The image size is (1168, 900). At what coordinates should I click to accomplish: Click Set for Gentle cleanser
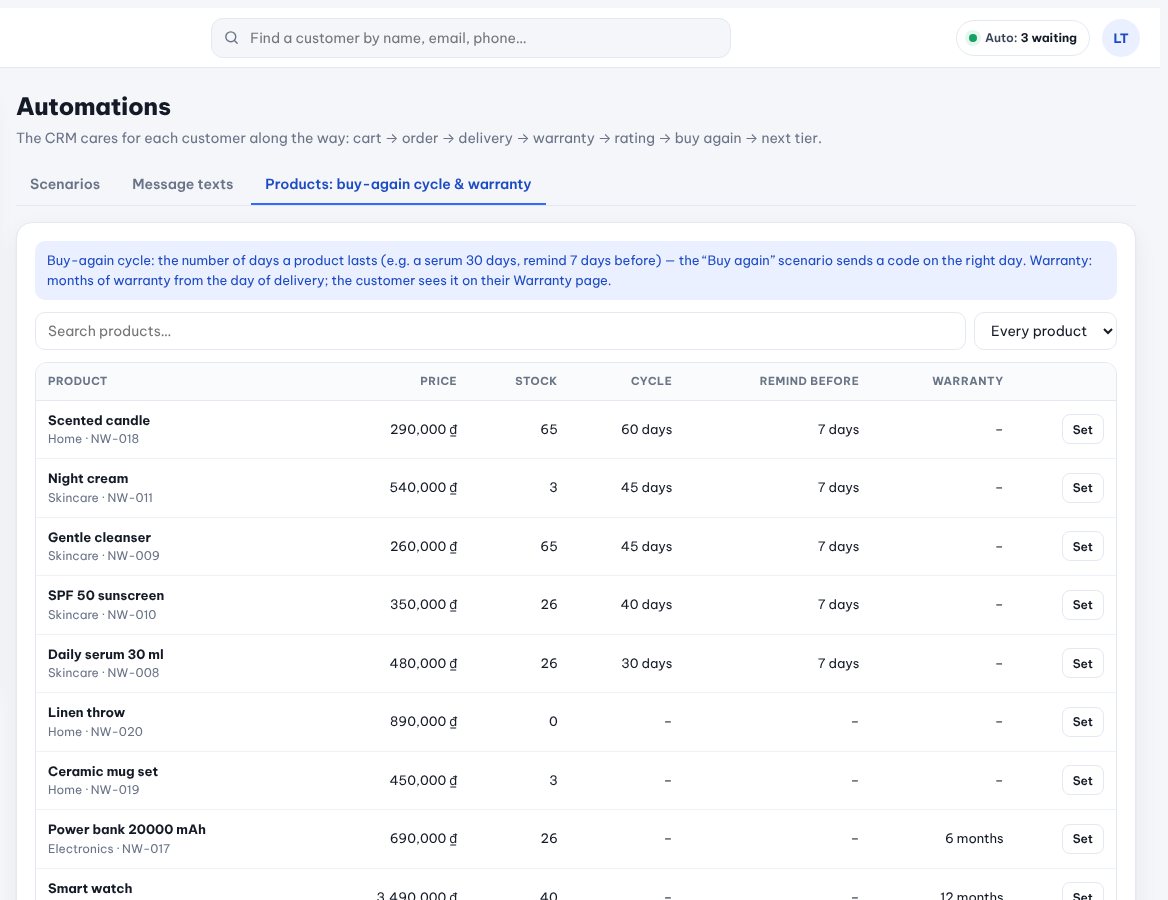[1082, 546]
